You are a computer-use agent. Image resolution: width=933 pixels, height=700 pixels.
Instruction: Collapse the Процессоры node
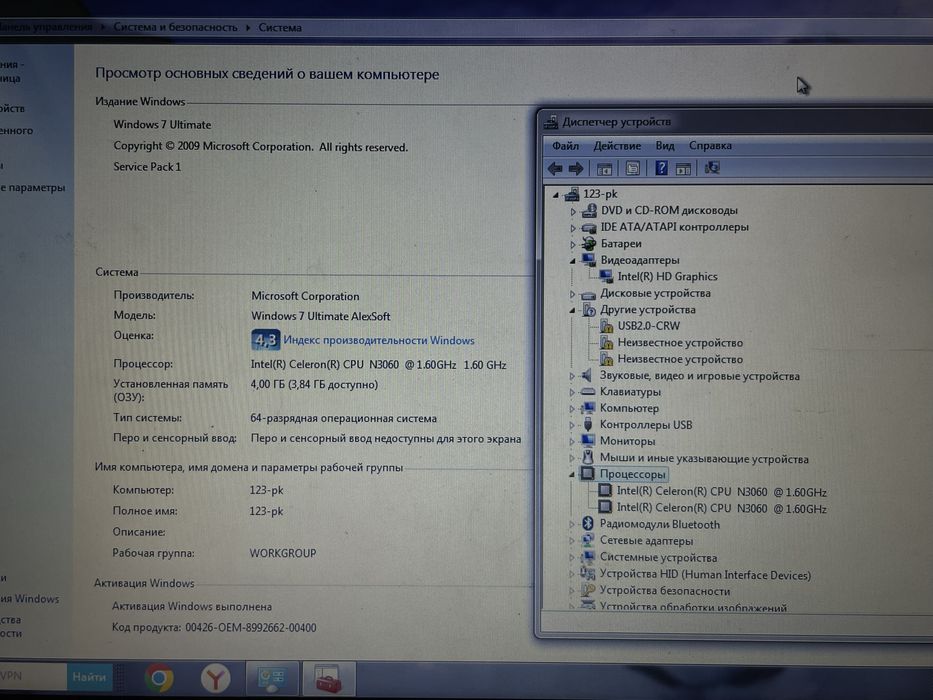572,475
